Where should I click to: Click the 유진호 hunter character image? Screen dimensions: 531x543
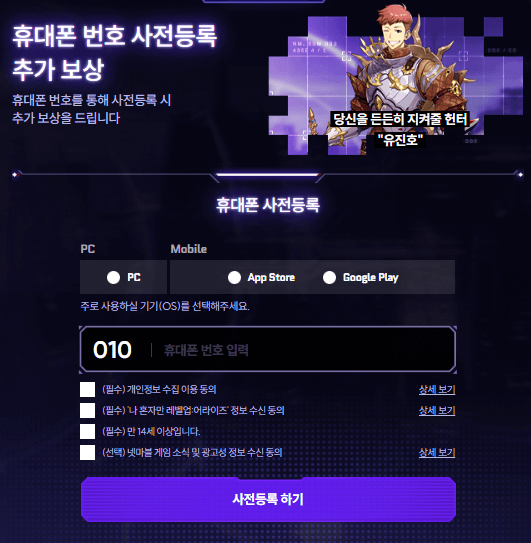396,81
